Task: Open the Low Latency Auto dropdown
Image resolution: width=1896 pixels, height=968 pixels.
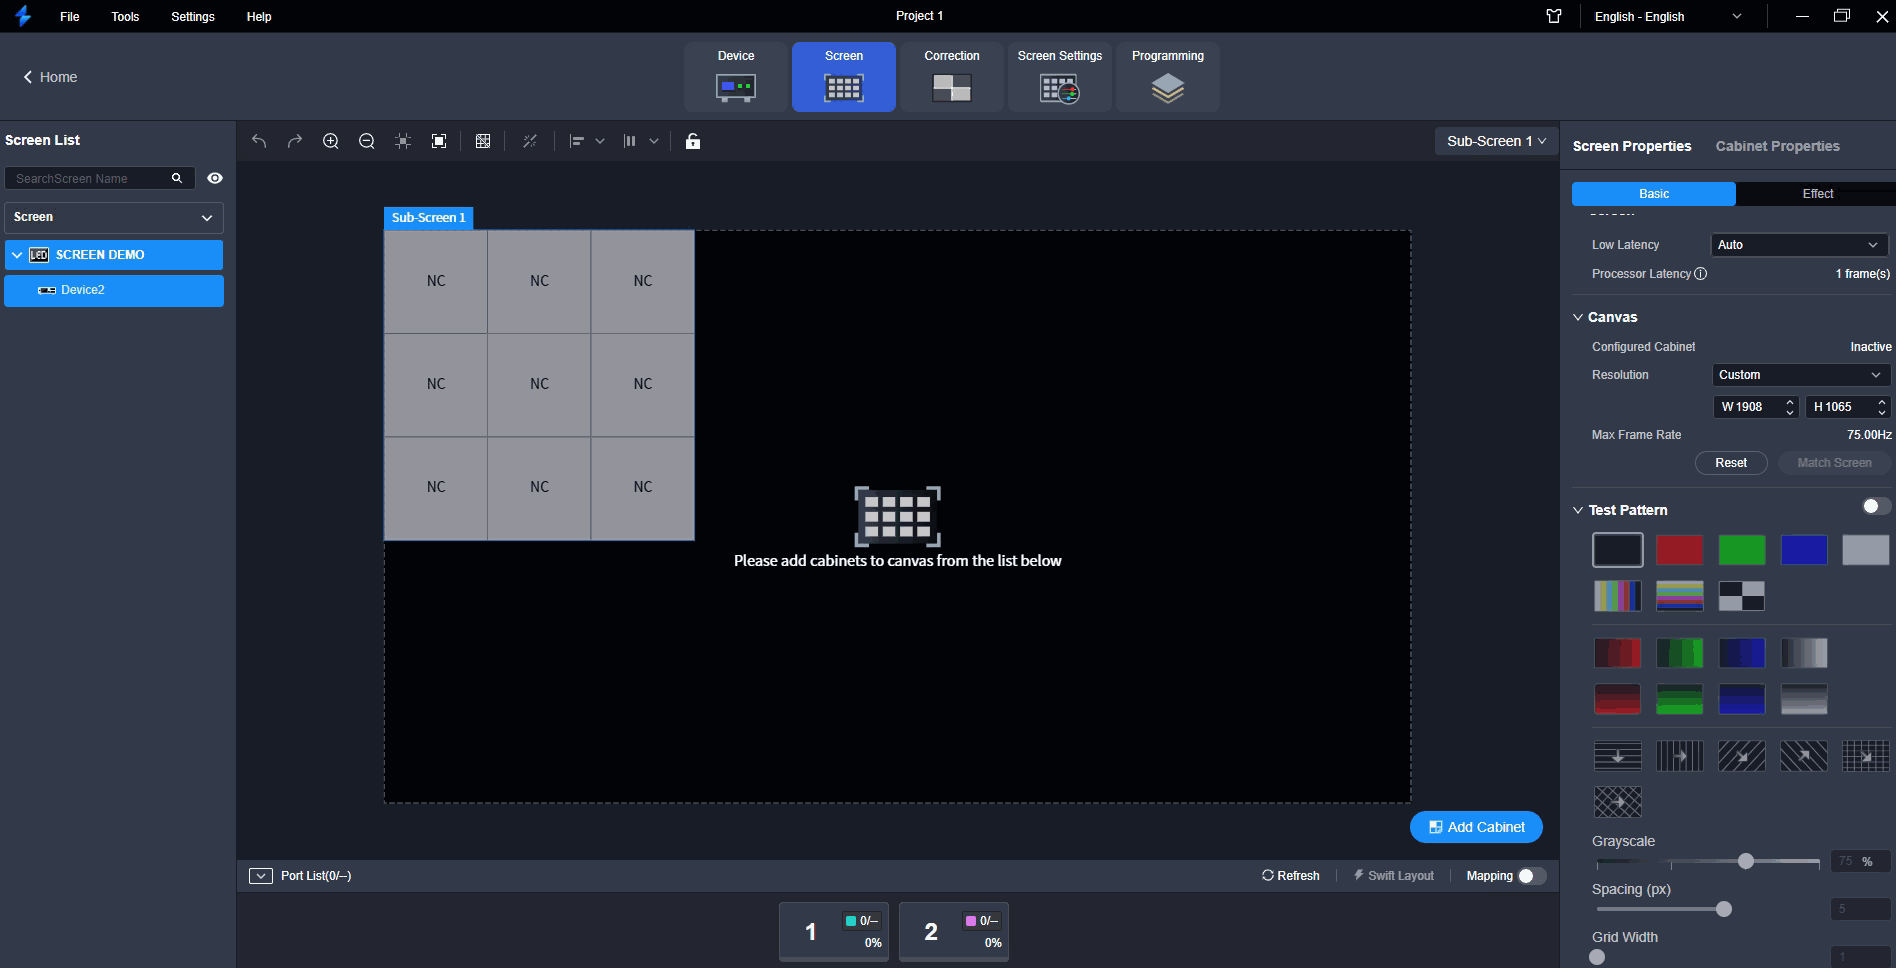Action: tap(1799, 245)
